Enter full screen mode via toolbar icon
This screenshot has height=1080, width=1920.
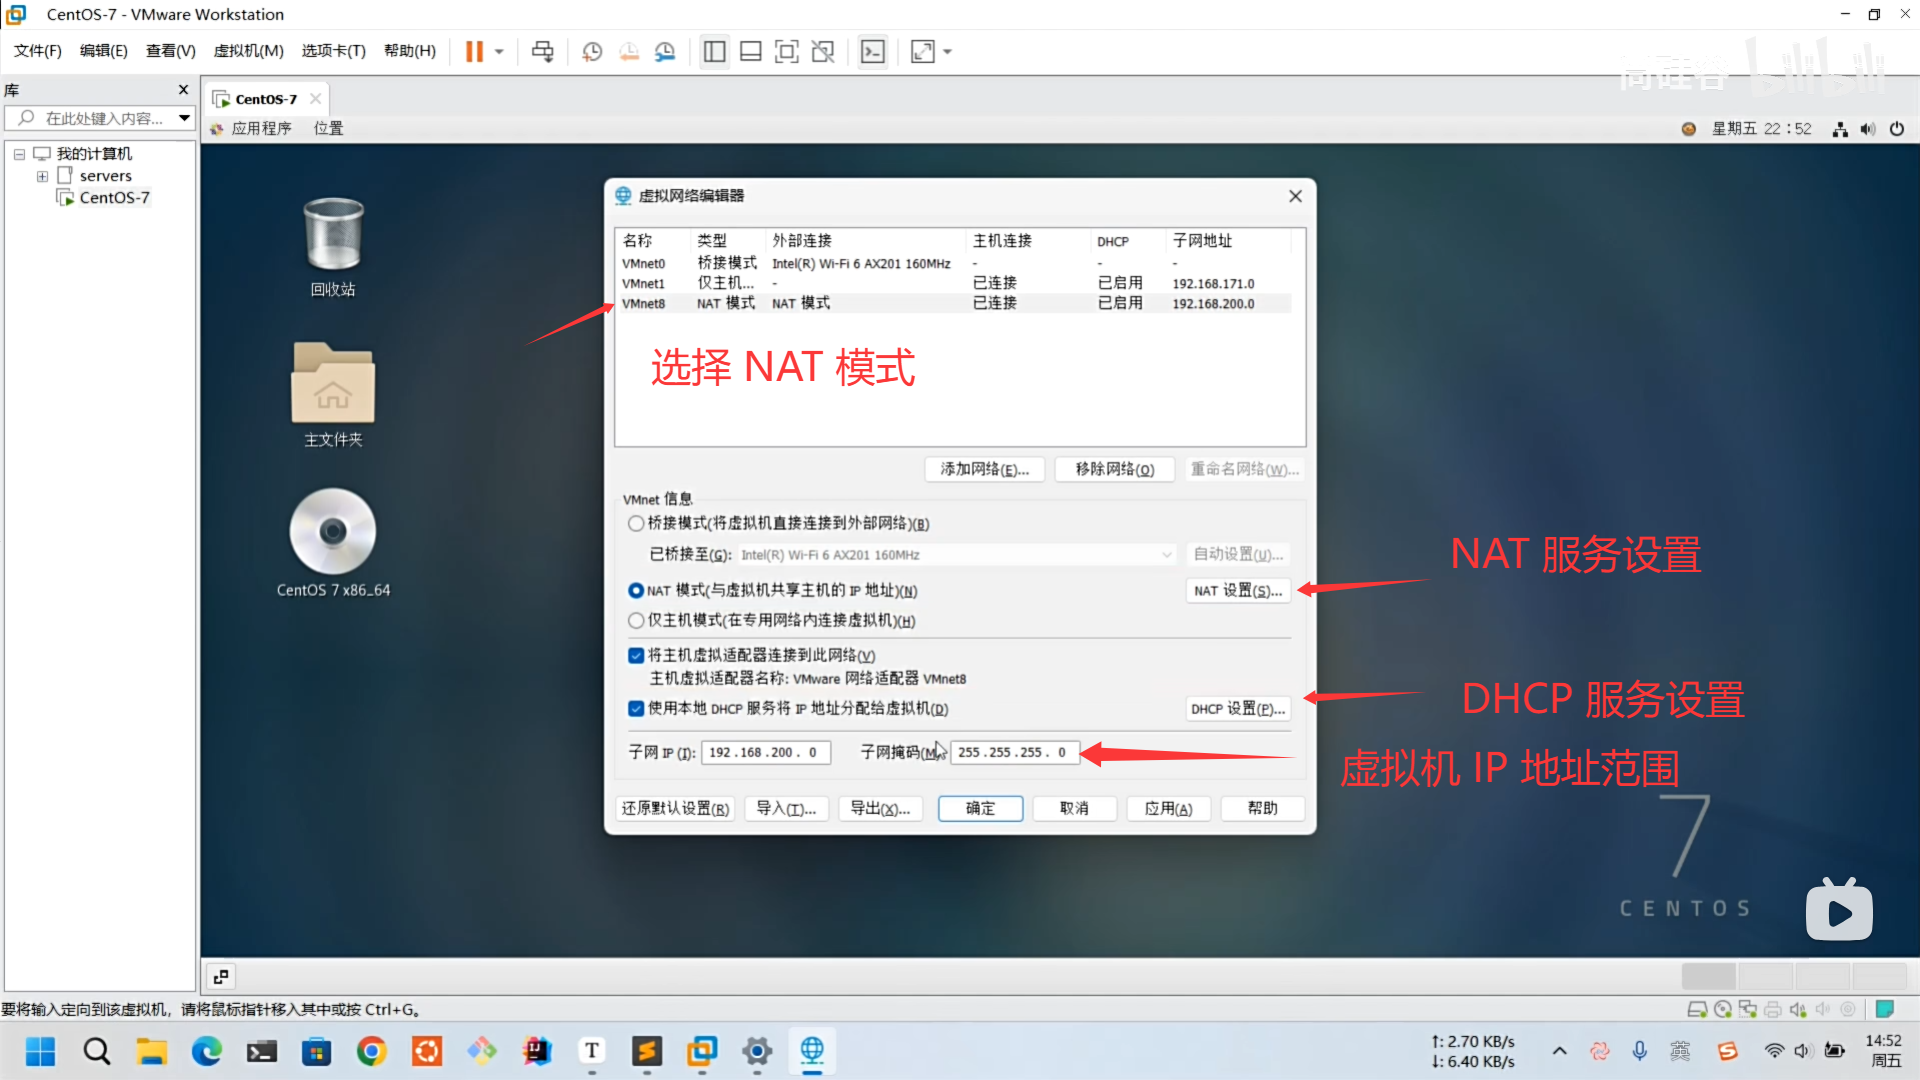787,51
